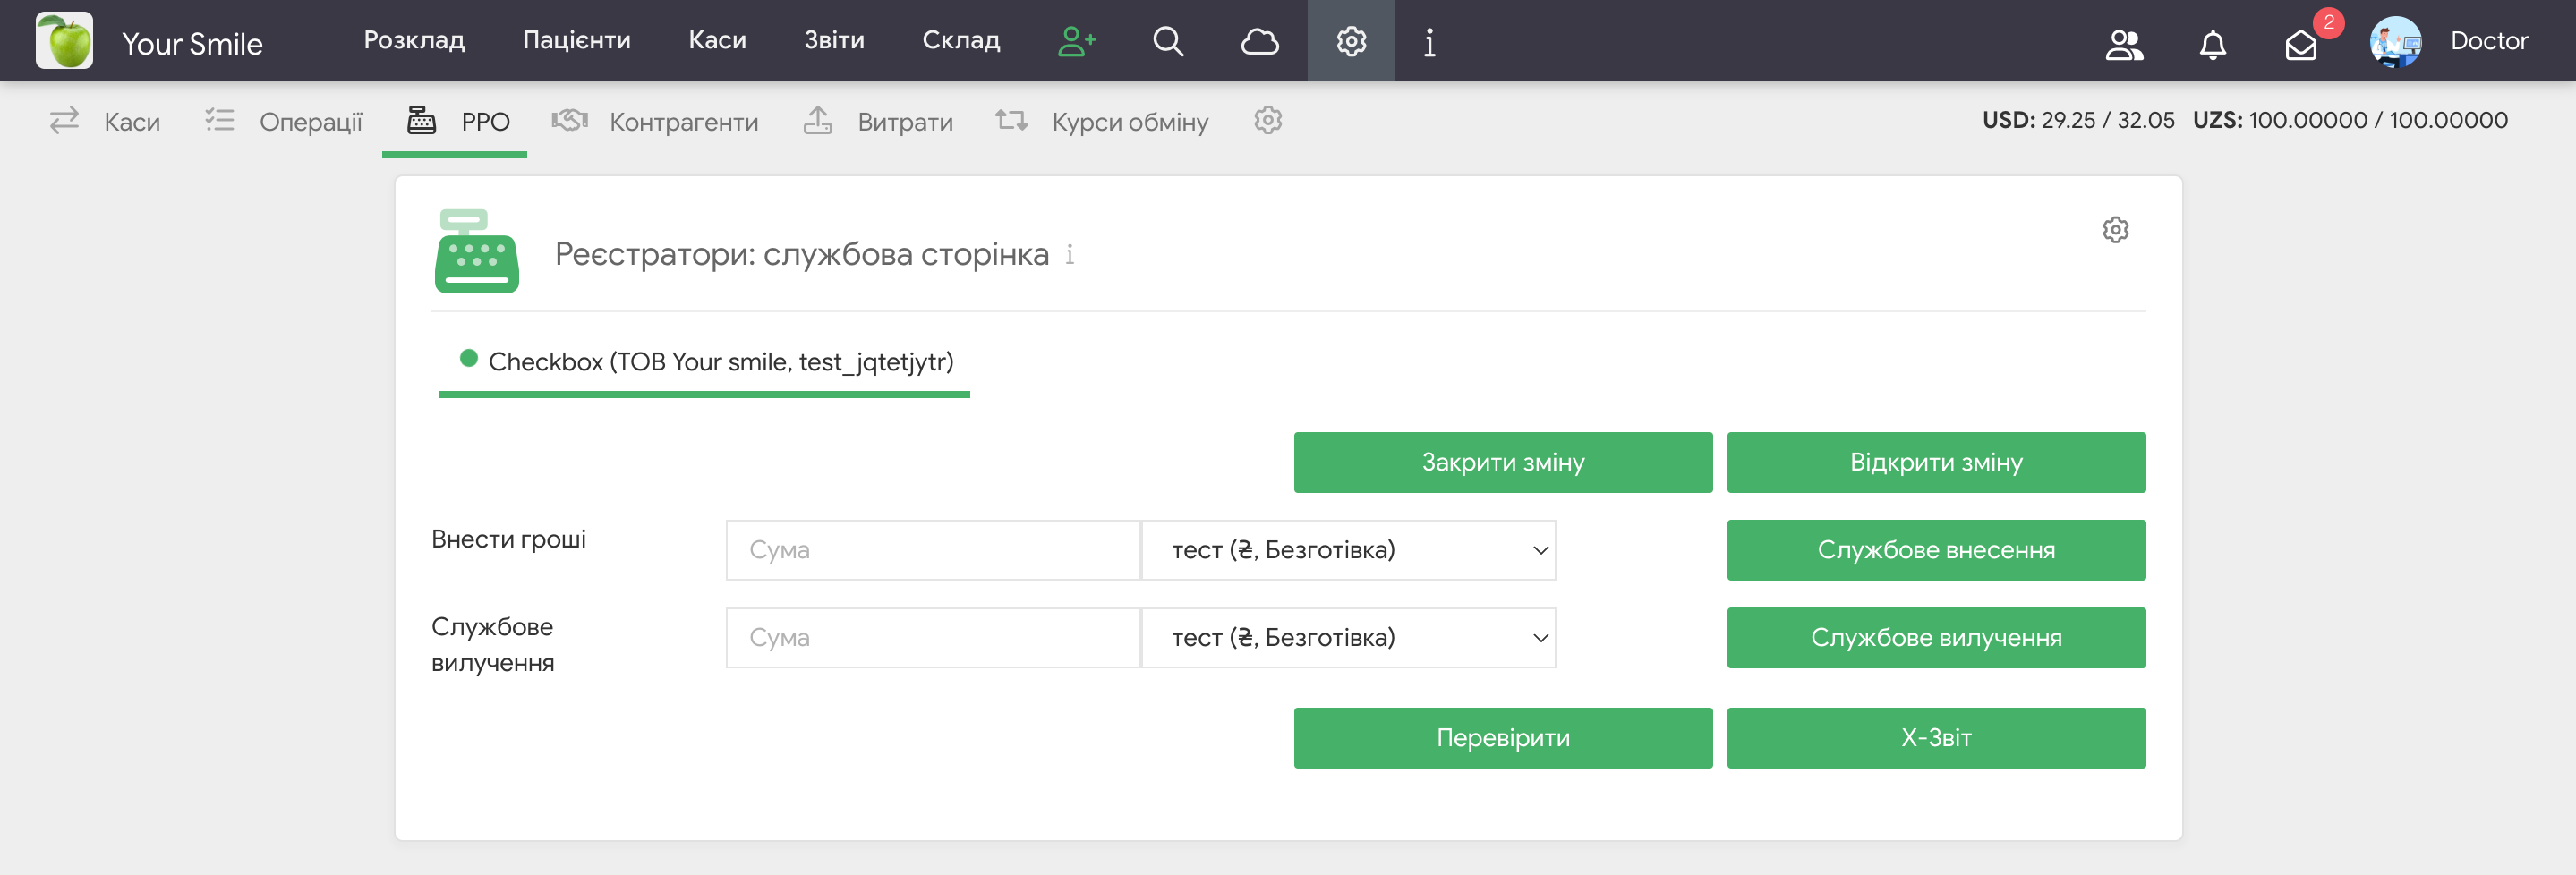Image resolution: width=2576 pixels, height=875 pixels.
Task: Click the green status dot of Checkbox
Action: point(468,358)
